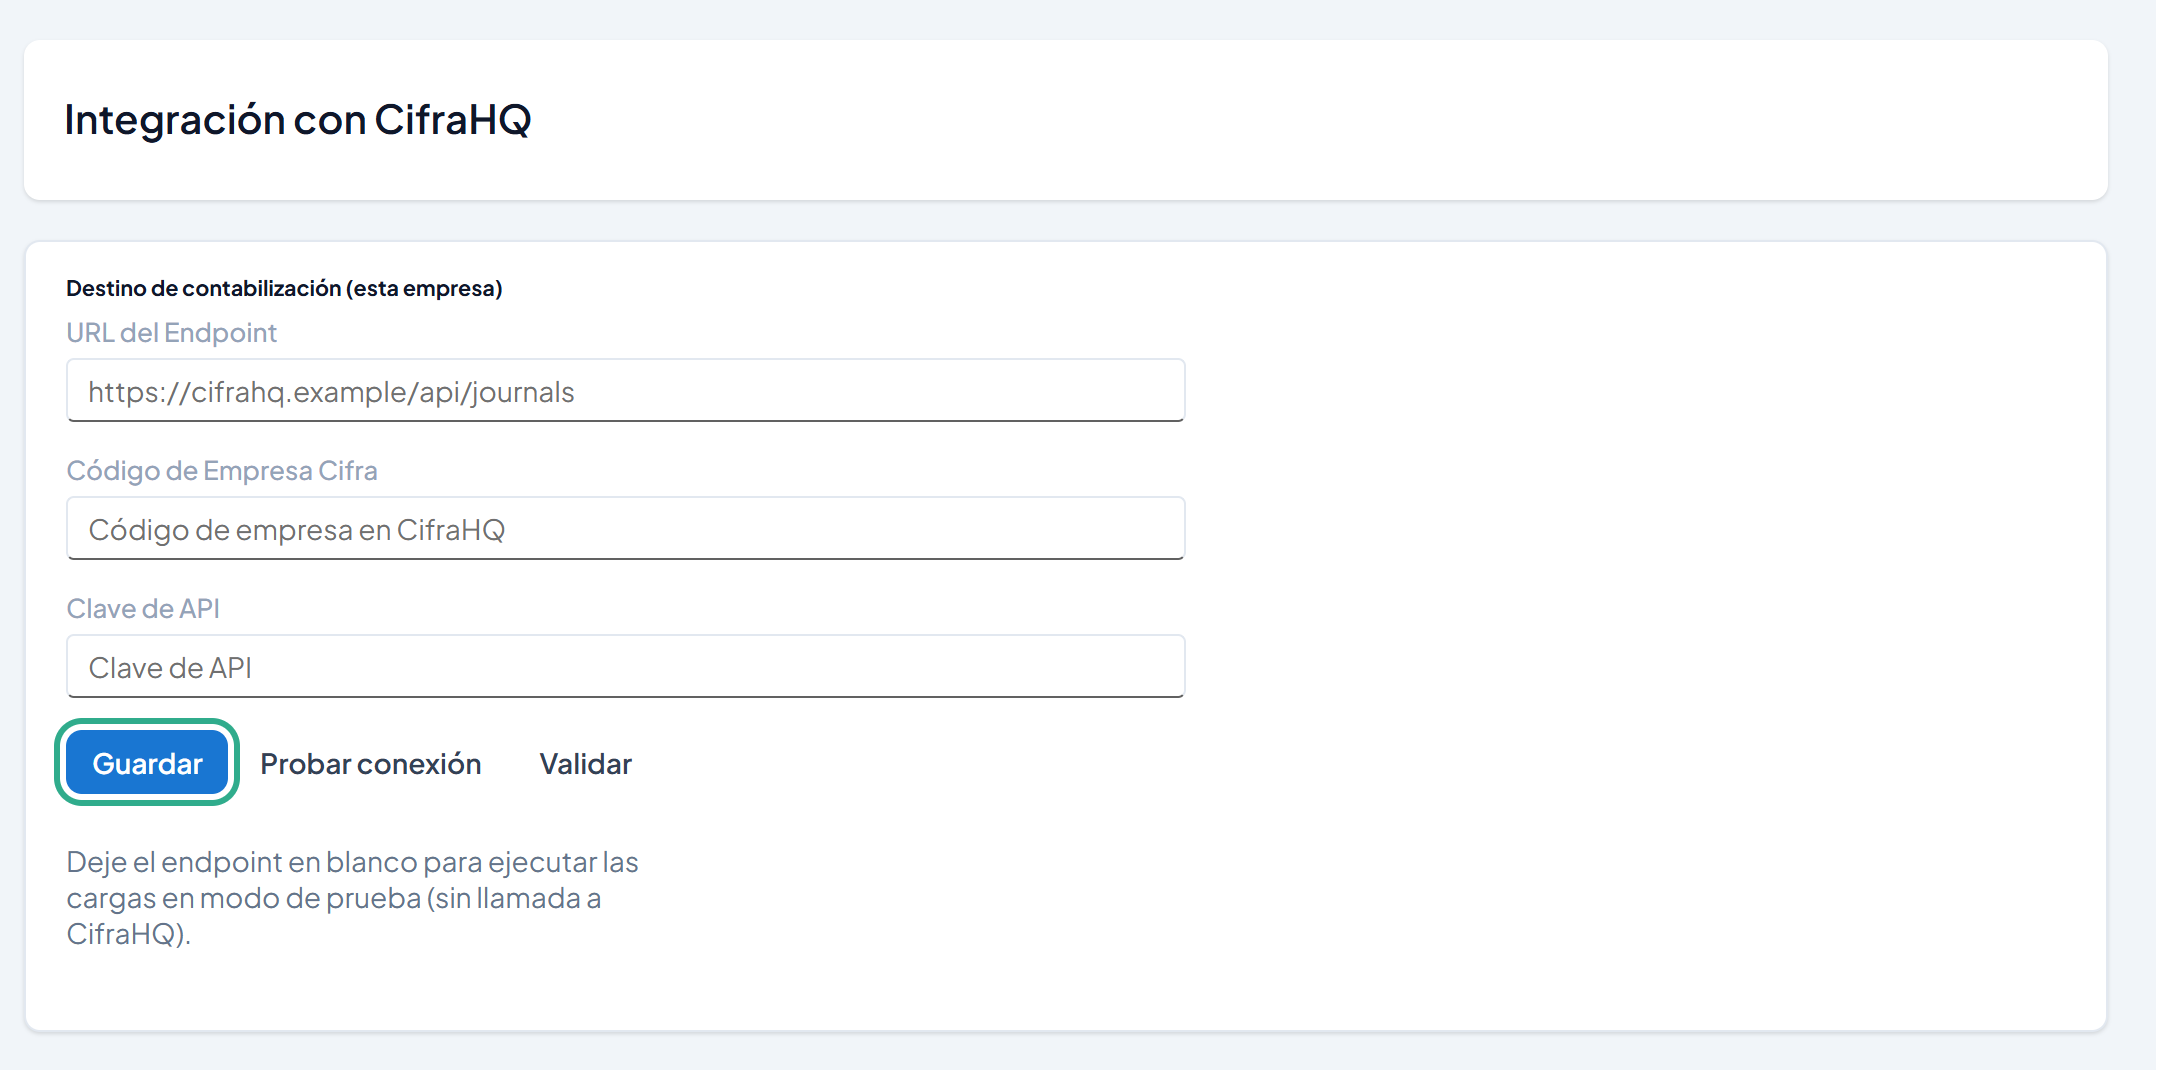Click the Guardar button

coord(147,763)
